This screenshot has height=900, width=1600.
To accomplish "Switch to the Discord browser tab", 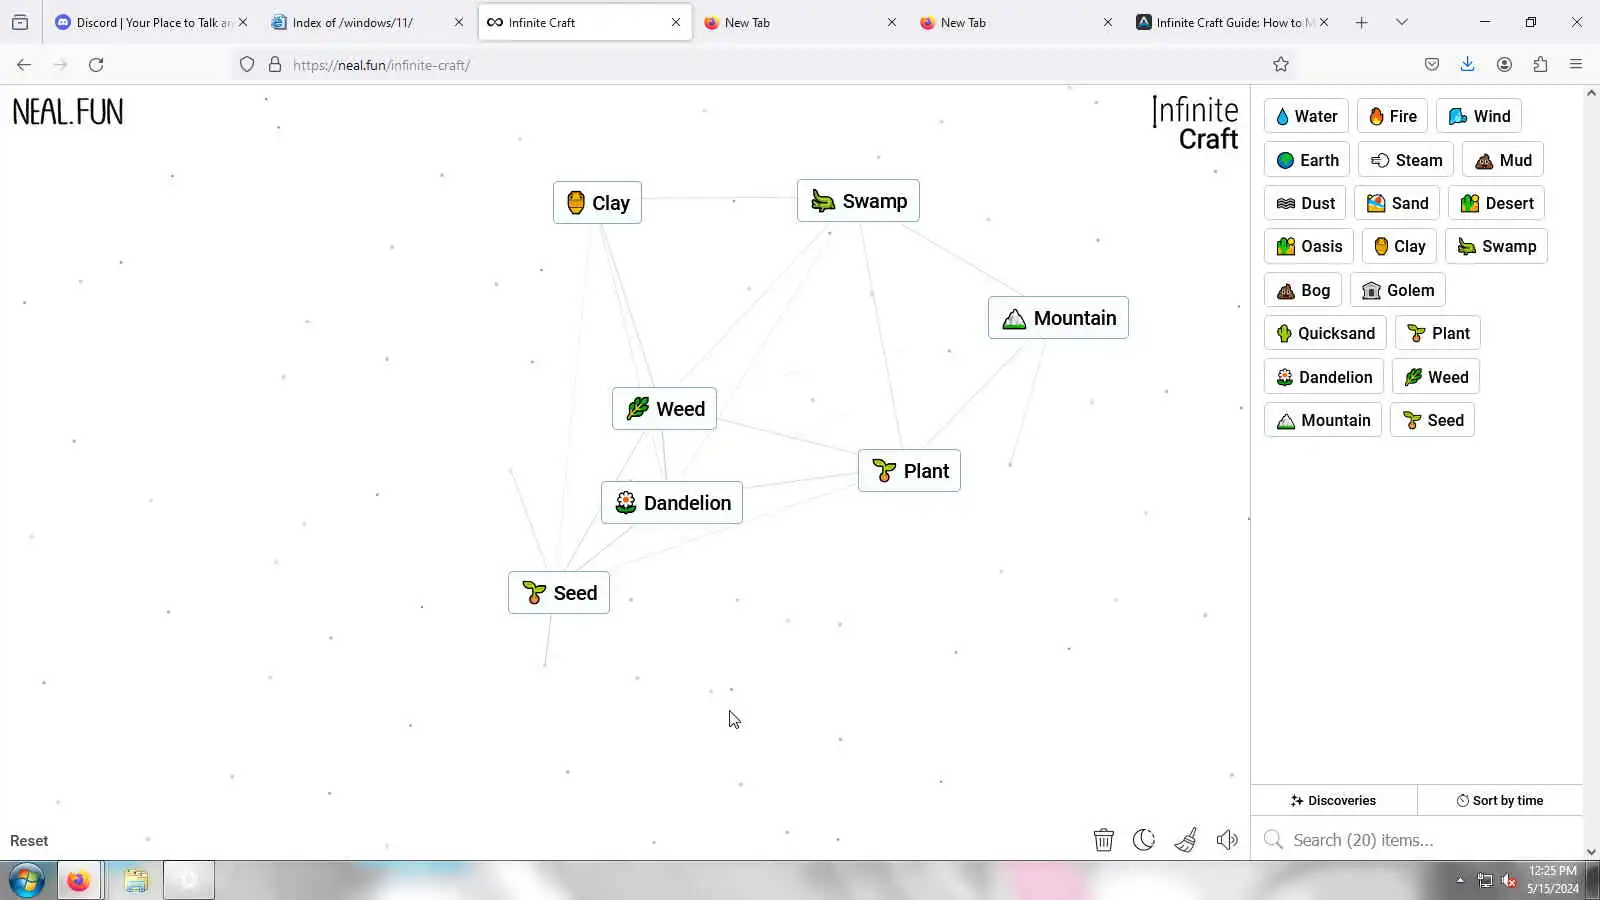I will pos(152,22).
